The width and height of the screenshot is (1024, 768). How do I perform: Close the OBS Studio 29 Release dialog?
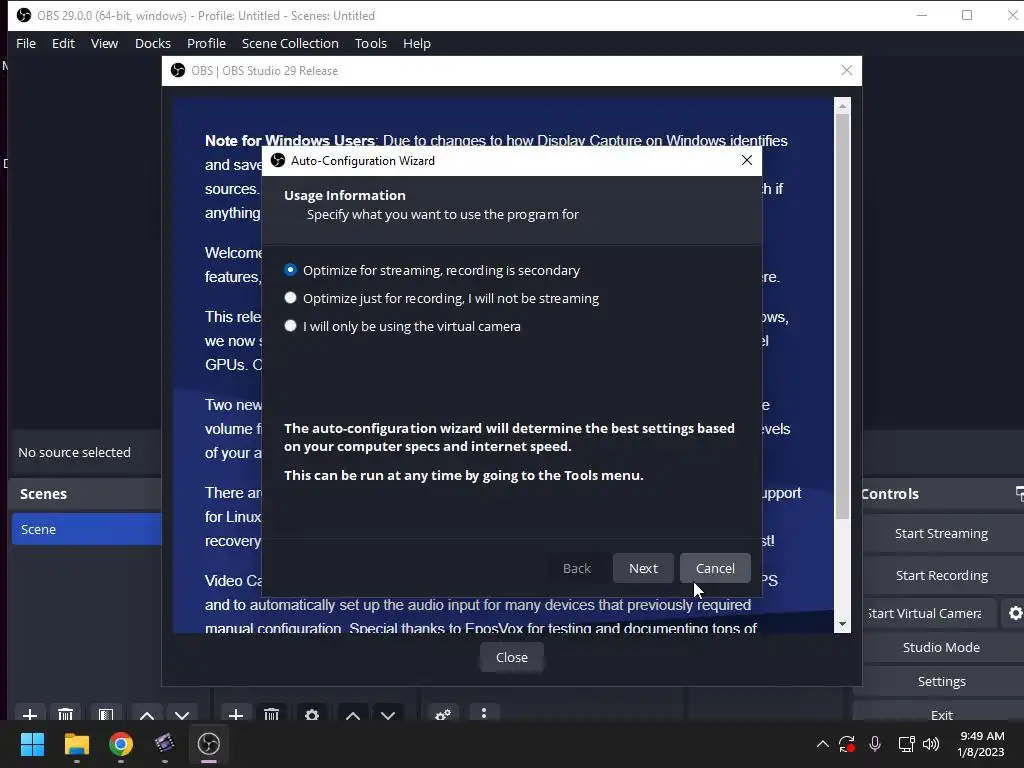[512, 657]
